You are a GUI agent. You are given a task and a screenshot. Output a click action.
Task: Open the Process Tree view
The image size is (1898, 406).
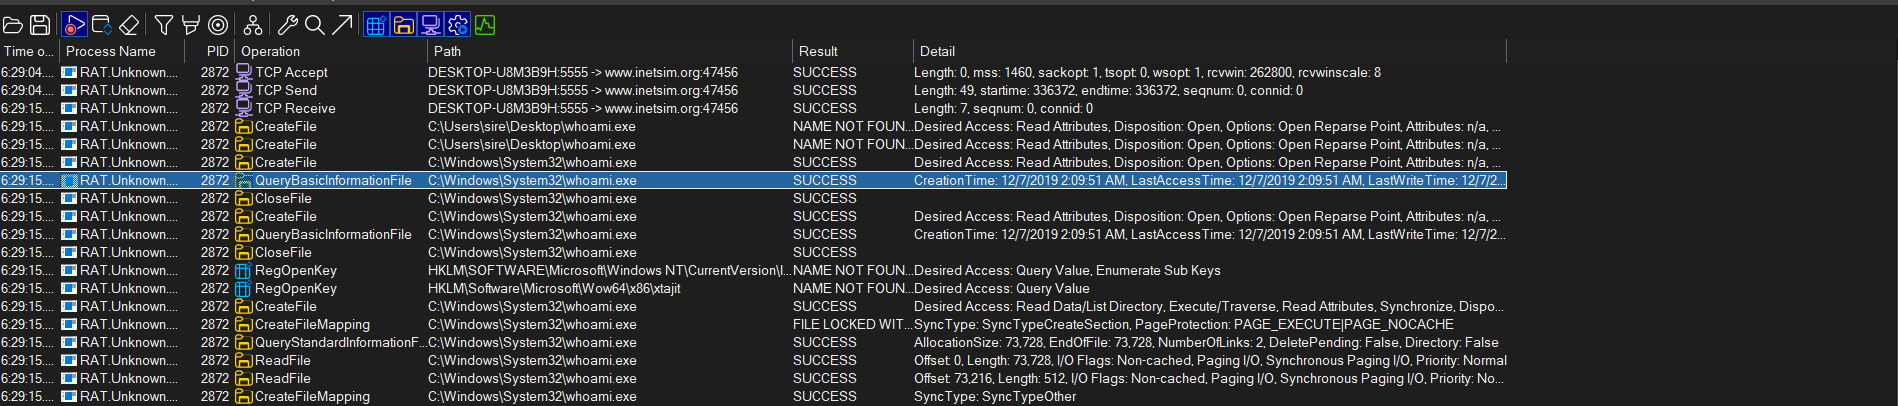point(253,25)
